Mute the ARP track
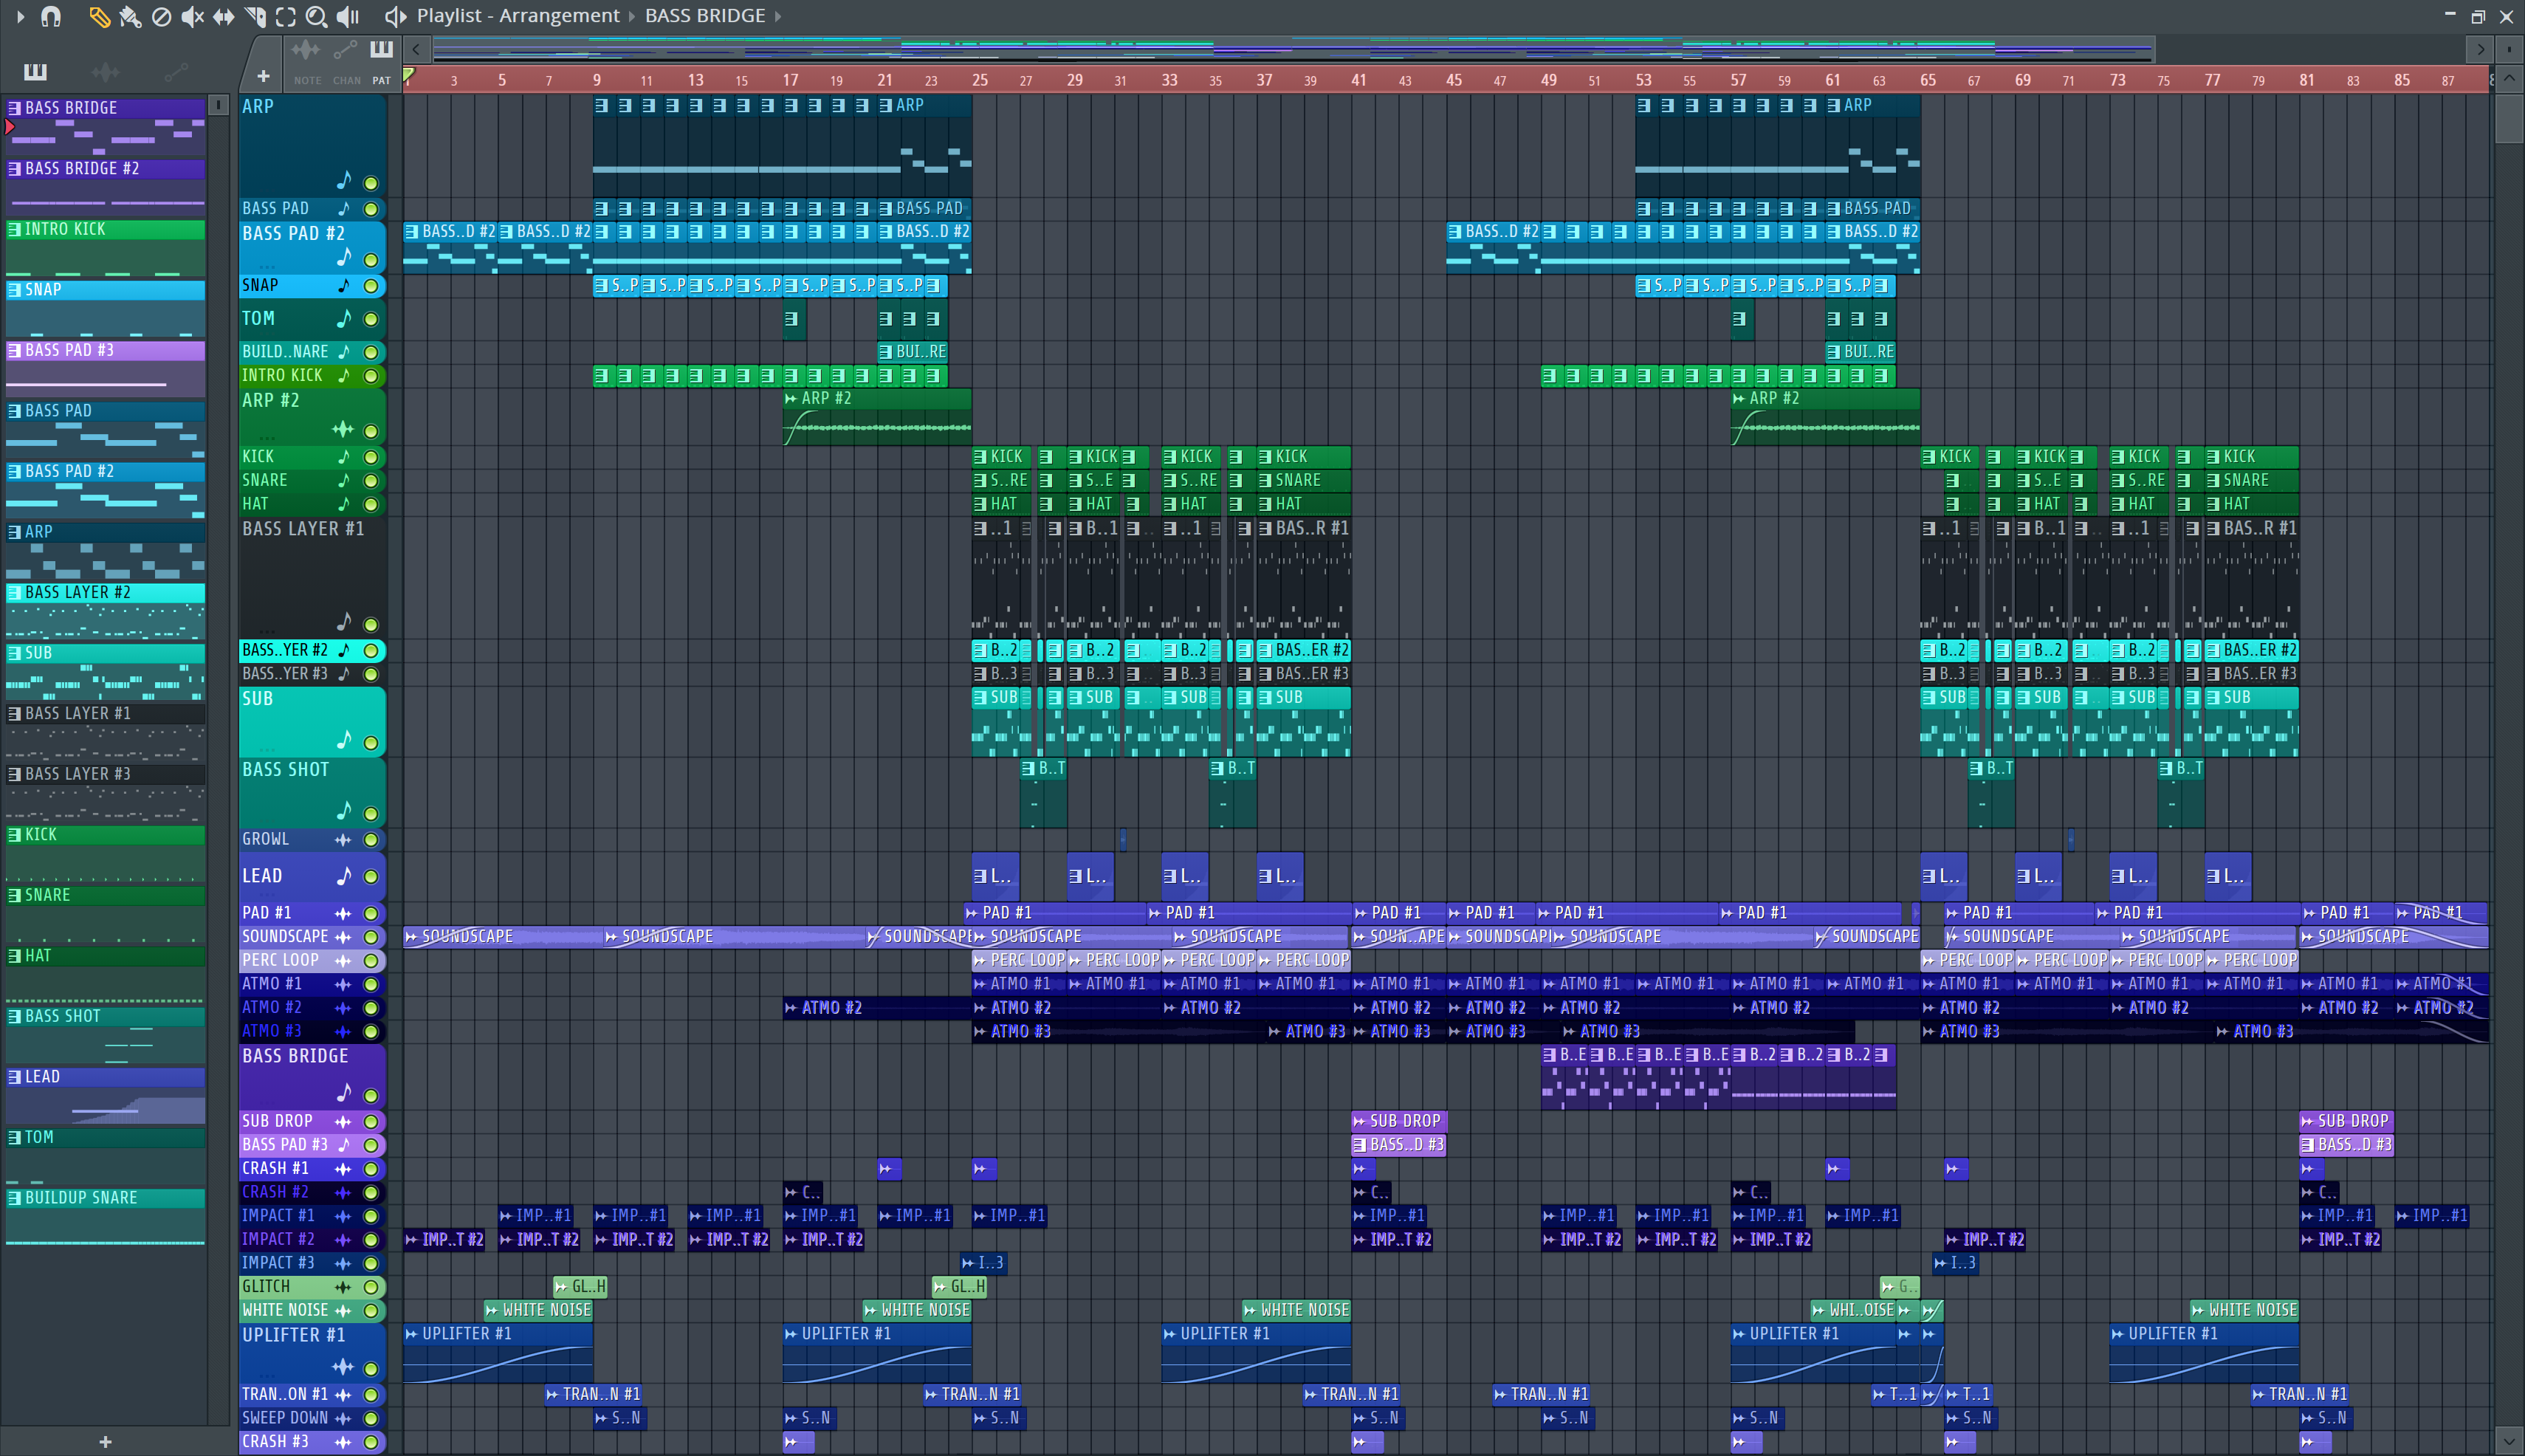Image resolution: width=2525 pixels, height=1456 pixels. [x=371, y=183]
